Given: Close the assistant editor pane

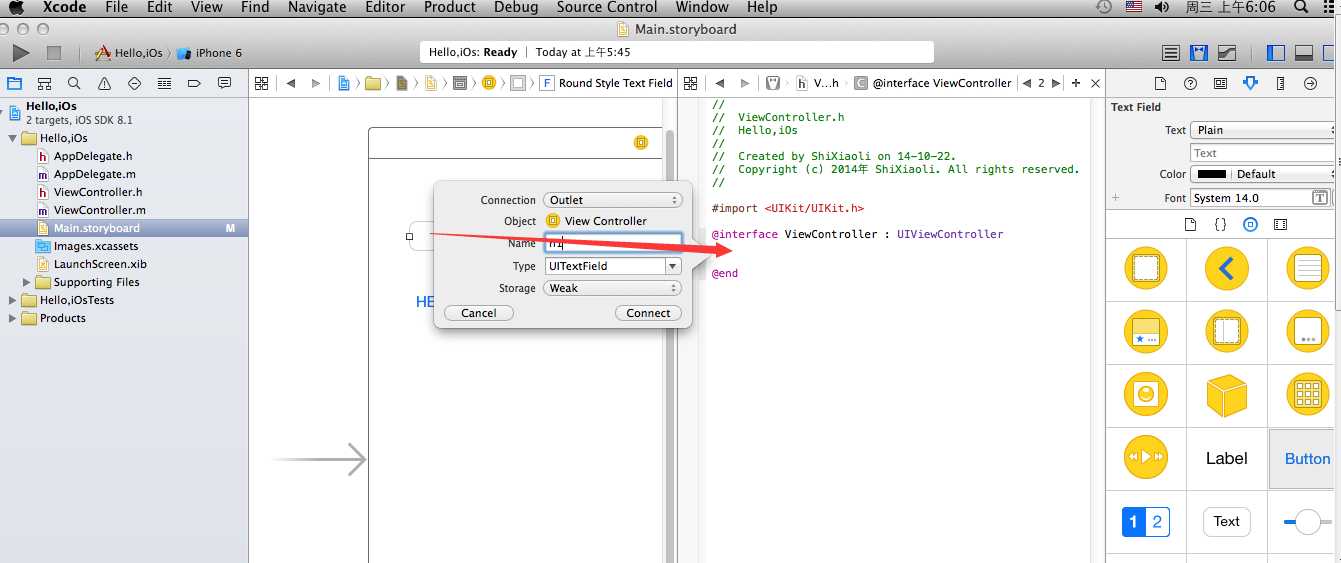Looking at the screenshot, I should point(1095,83).
